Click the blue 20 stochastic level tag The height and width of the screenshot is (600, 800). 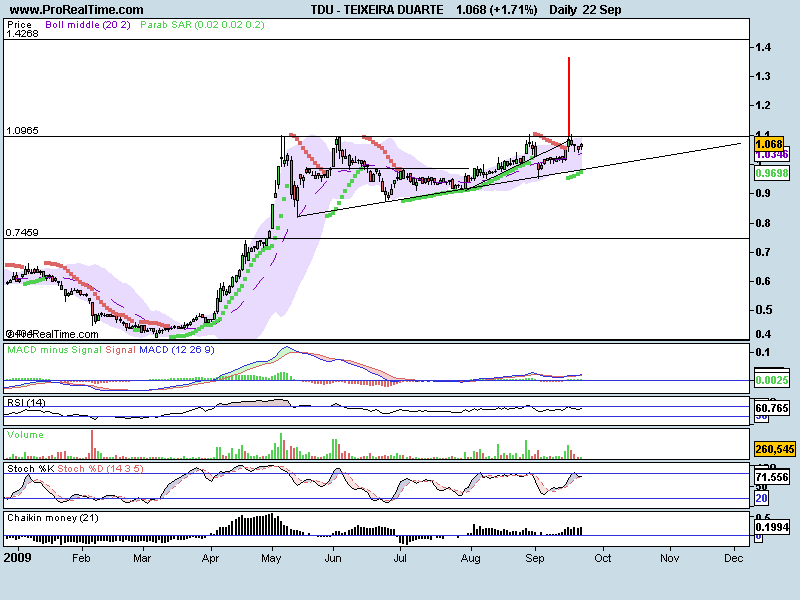coord(761,498)
